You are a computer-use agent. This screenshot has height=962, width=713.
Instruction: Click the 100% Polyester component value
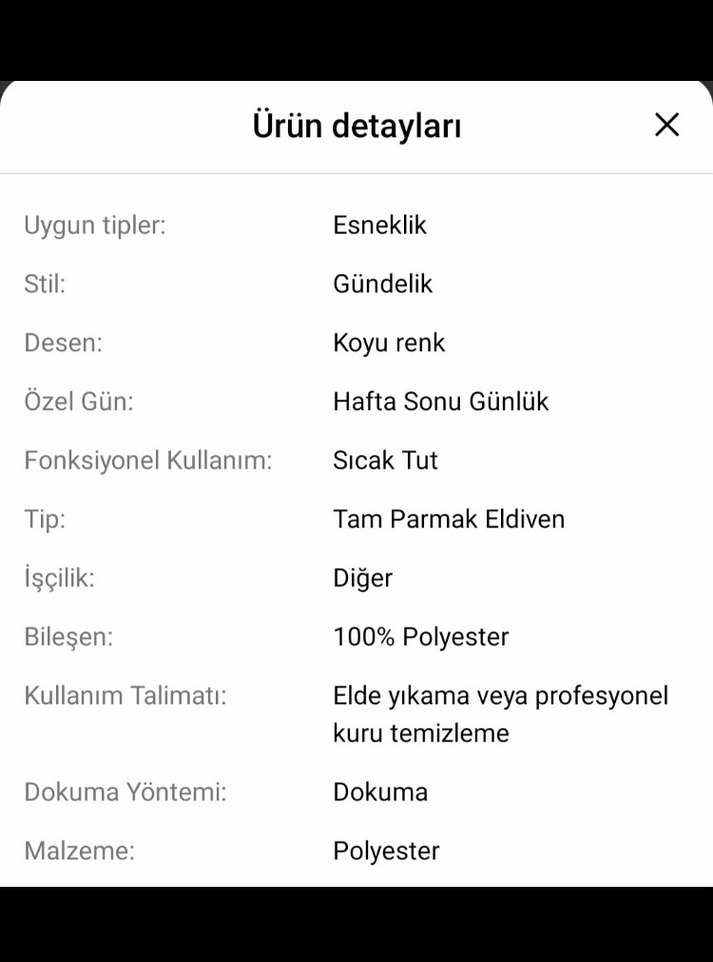(x=421, y=636)
